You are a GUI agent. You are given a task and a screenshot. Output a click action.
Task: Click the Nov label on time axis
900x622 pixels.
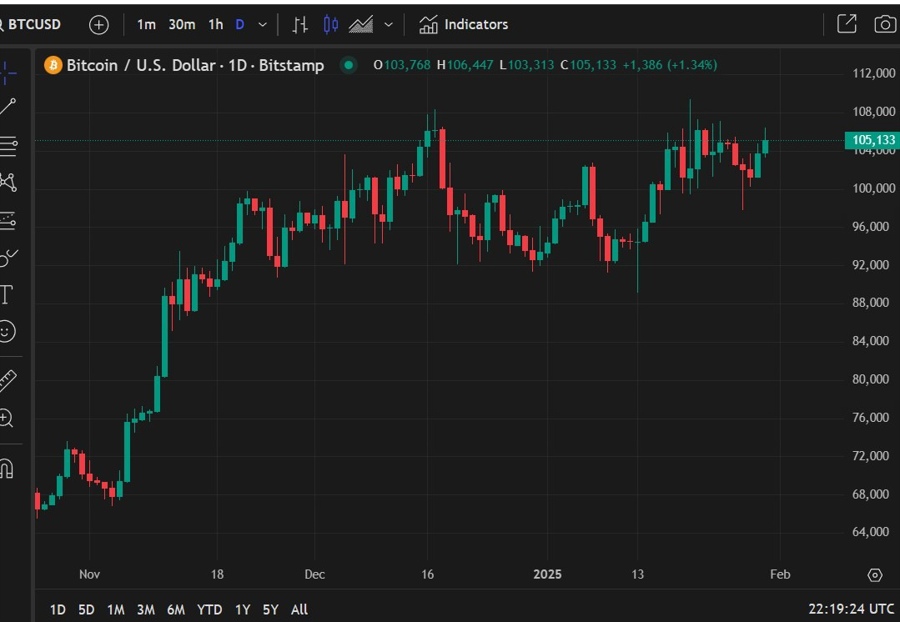[x=90, y=574]
